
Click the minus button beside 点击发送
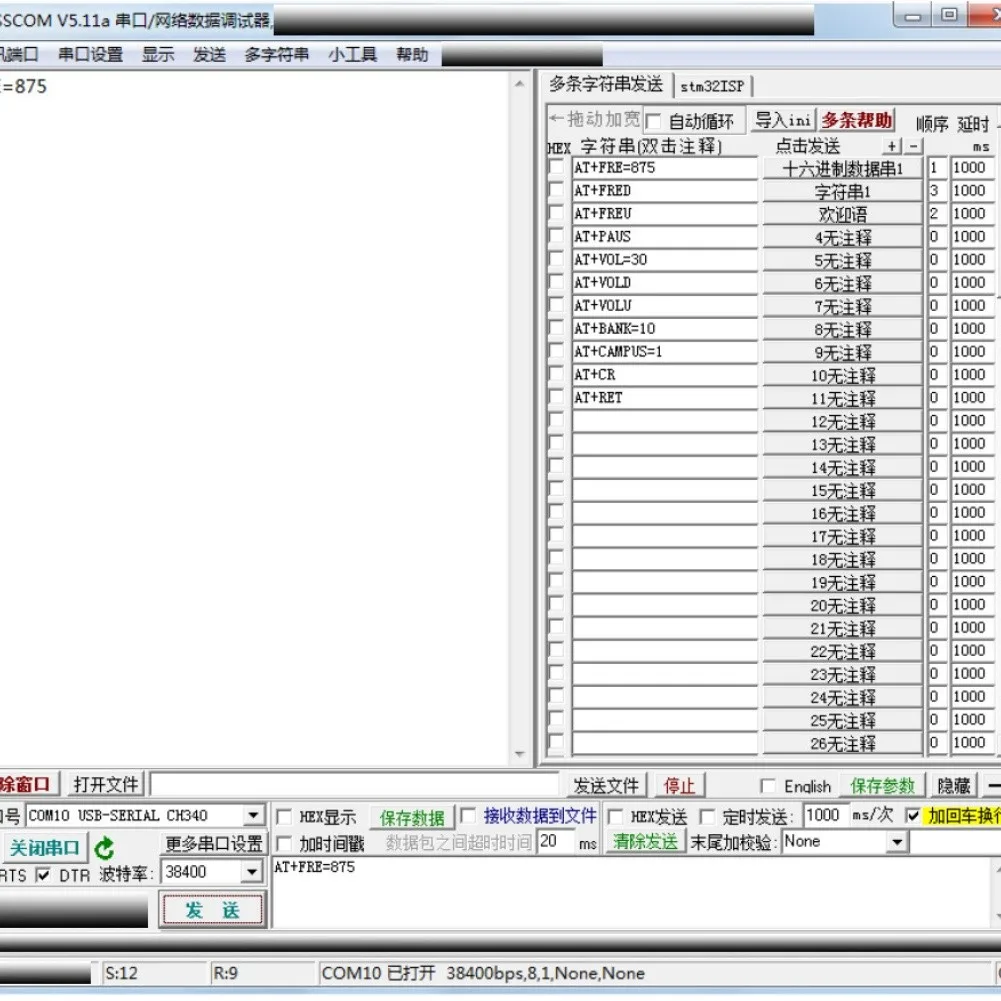pyautogui.click(x=911, y=147)
